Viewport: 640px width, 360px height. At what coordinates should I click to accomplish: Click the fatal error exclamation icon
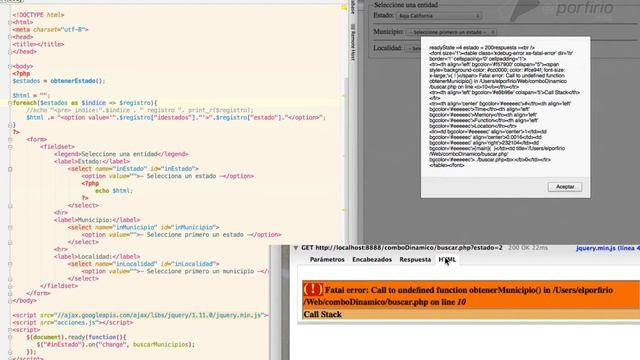pyautogui.click(x=313, y=289)
